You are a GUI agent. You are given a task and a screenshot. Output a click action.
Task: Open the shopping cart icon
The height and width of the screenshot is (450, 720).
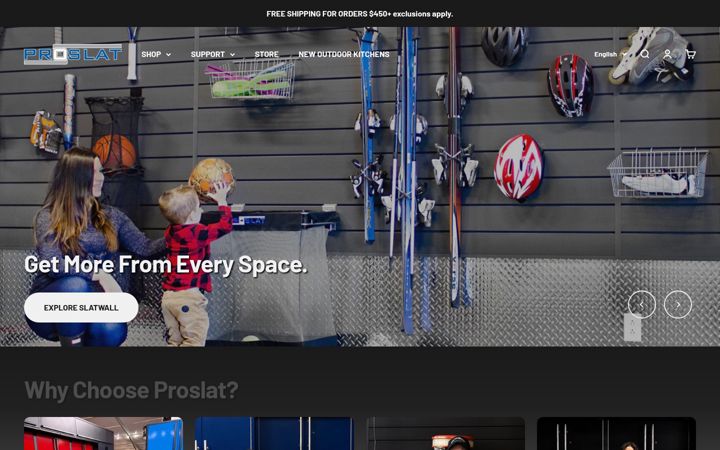pos(690,54)
